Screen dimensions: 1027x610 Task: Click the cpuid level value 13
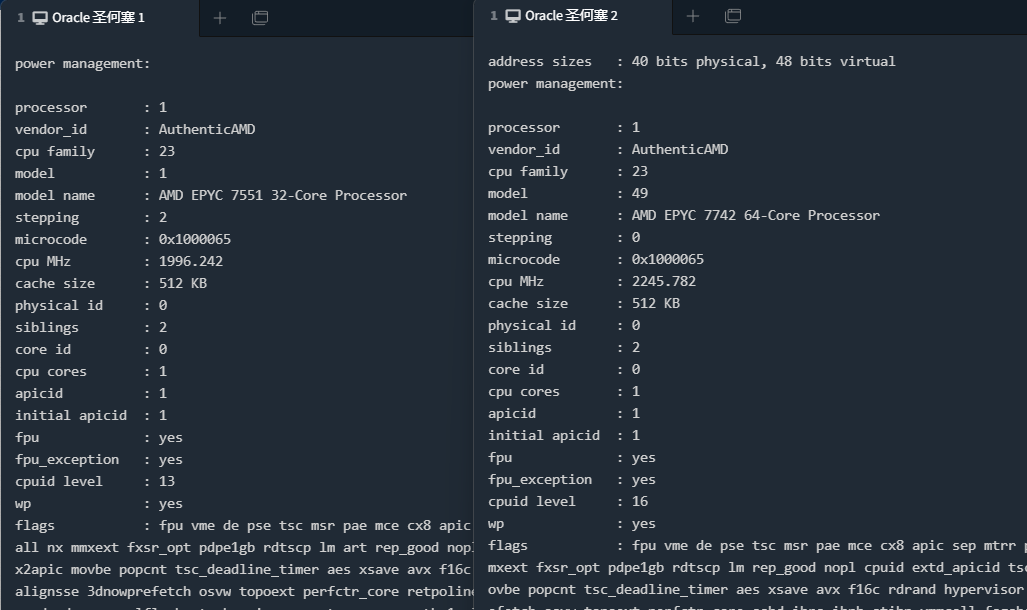166,481
